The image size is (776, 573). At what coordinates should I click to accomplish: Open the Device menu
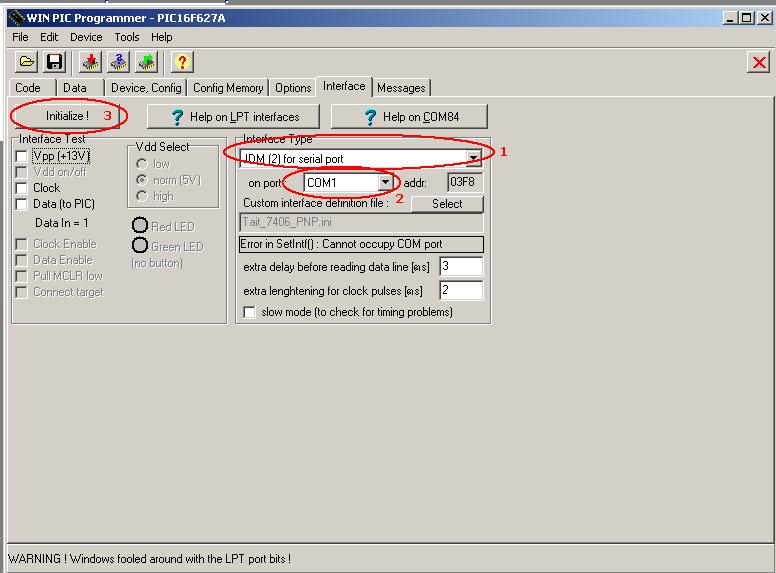pyautogui.click(x=86, y=37)
